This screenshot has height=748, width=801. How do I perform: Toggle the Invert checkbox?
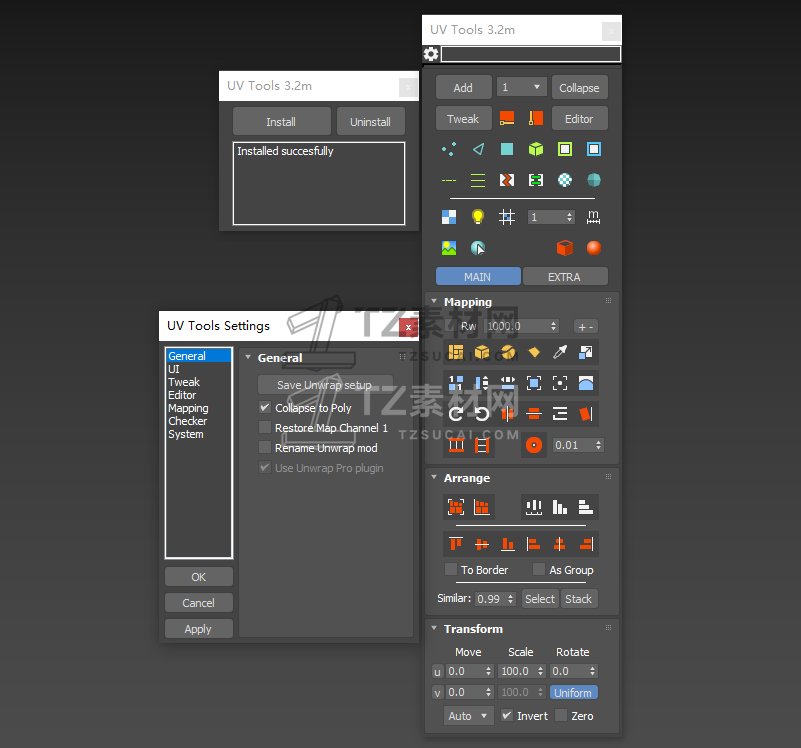(506, 715)
